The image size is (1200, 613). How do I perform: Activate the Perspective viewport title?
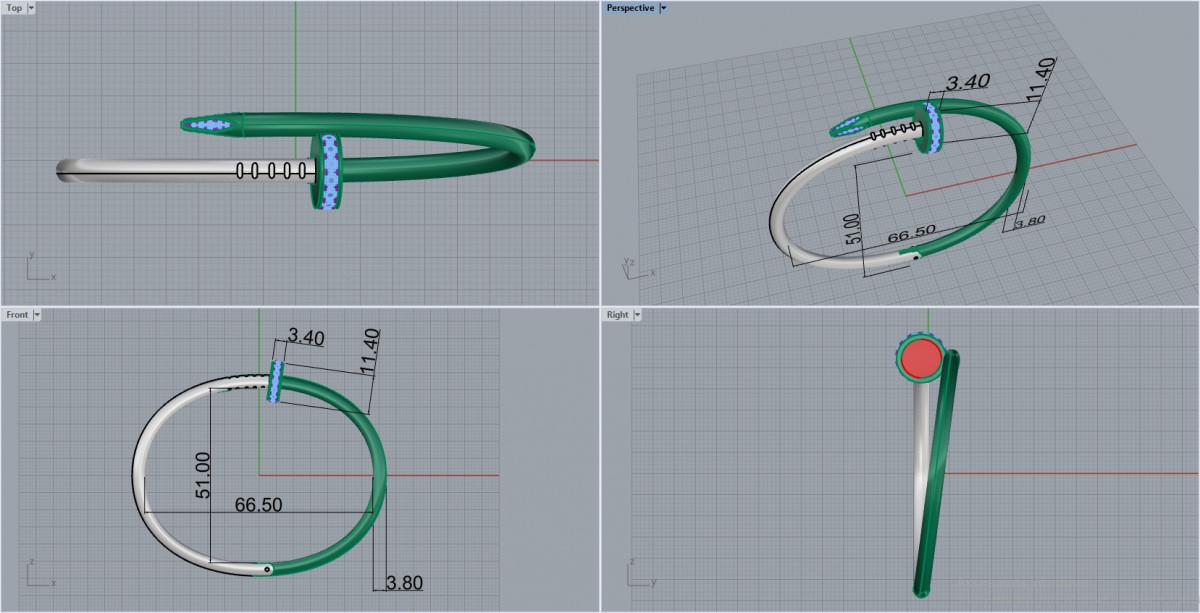point(630,8)
